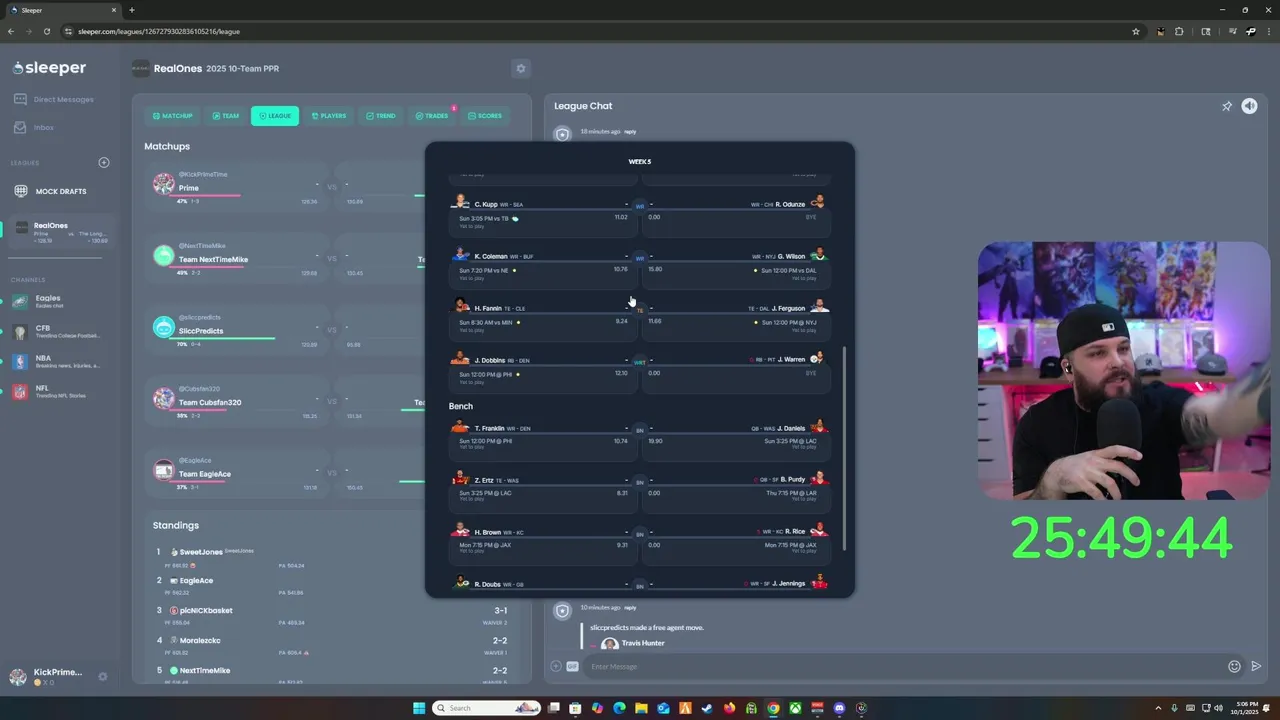Open Steam from the taskbar
Screen dimensions: 1280x720
click(707, 708)
